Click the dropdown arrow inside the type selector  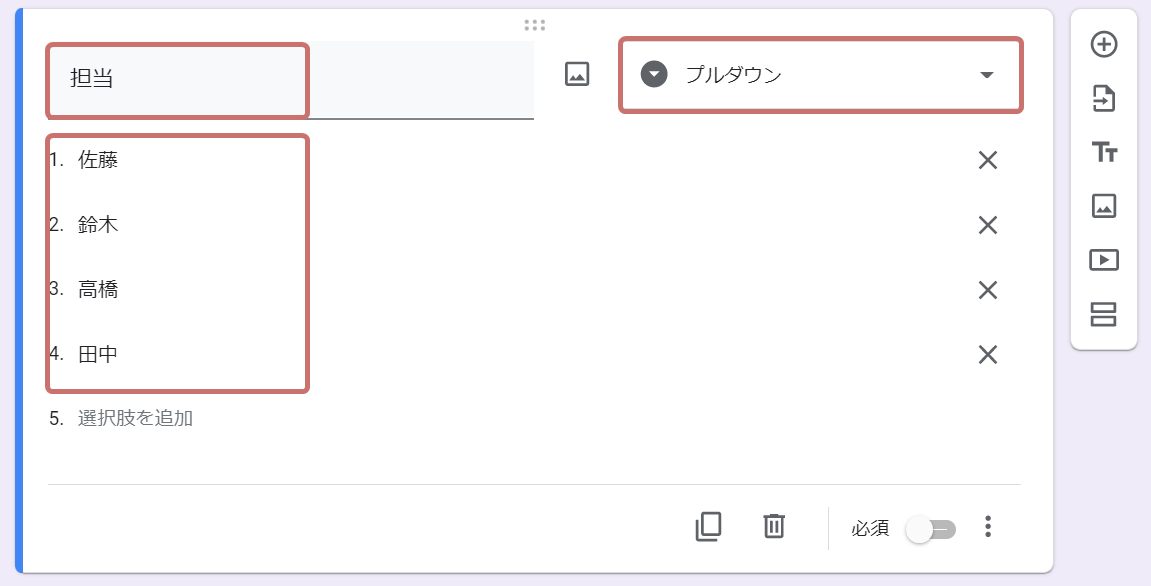(x=987, y=74)
